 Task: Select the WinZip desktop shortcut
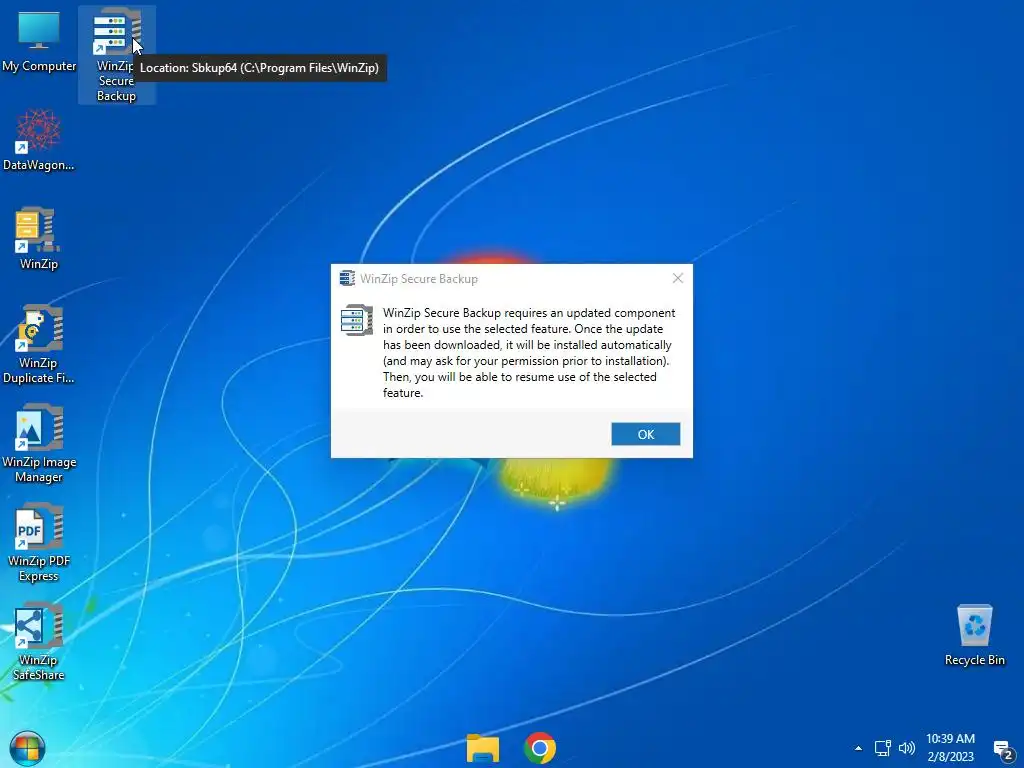[39, 238]
